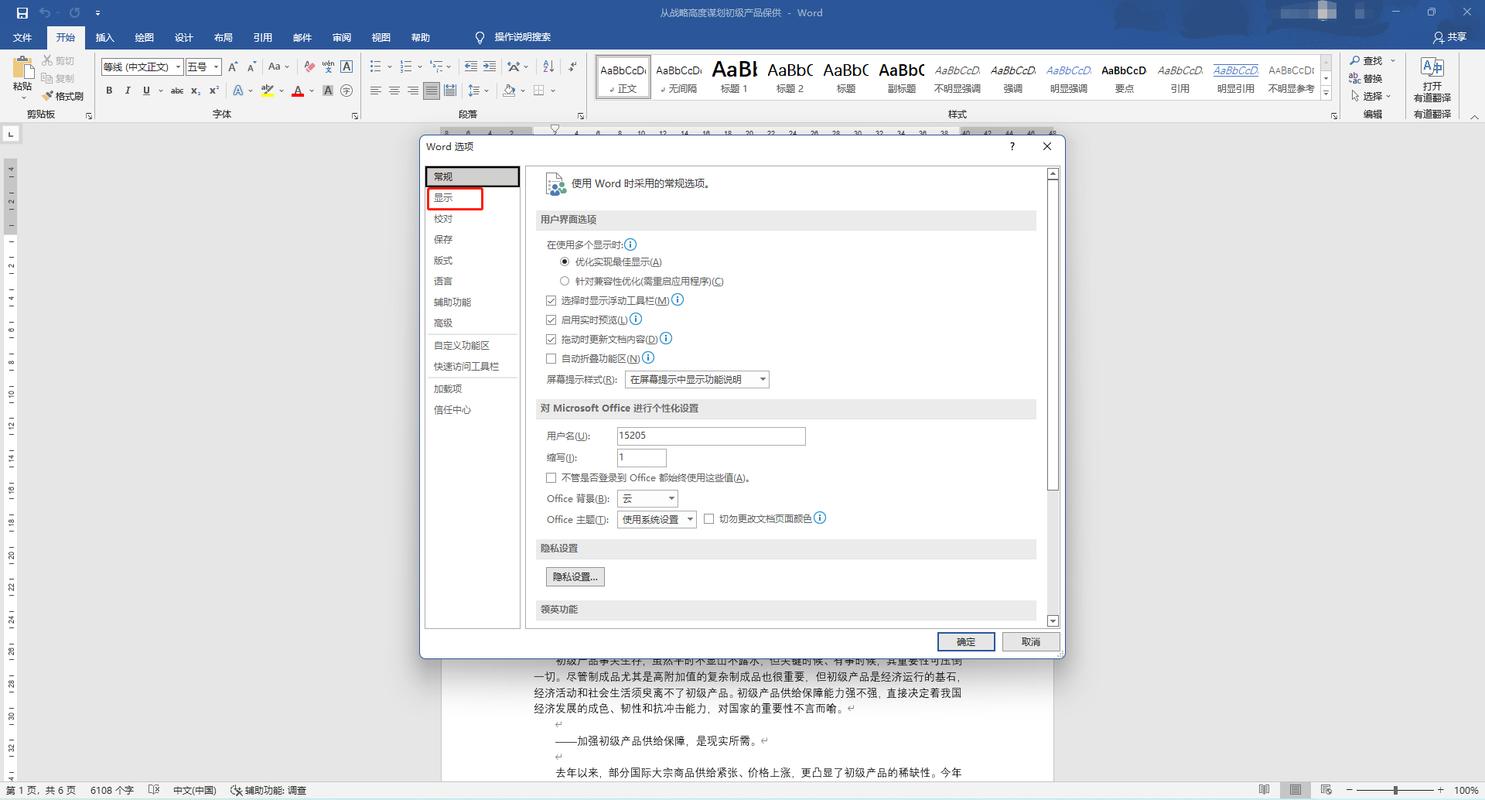Toggle show paragraph marks
Viewport: 1485px width, 800px height.
pos(572,67)
